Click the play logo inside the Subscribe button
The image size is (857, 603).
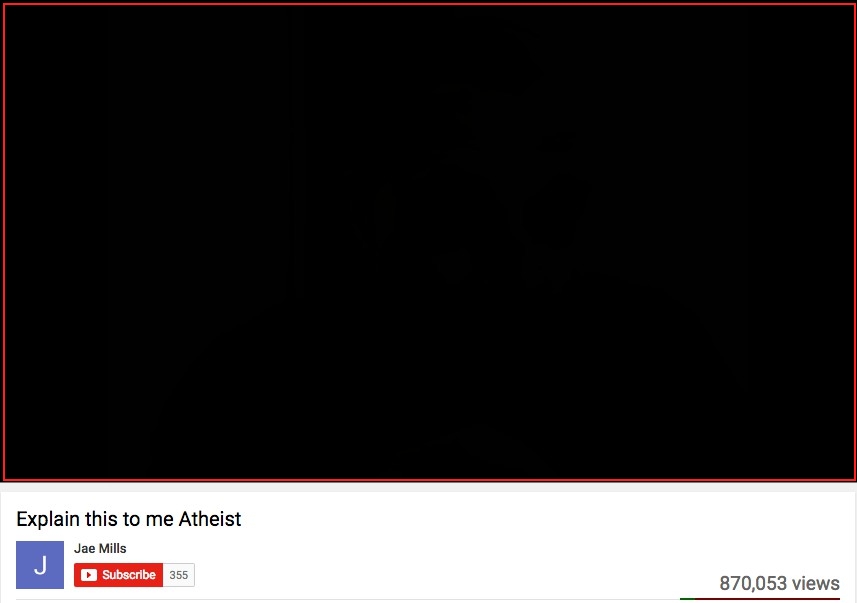89,575
